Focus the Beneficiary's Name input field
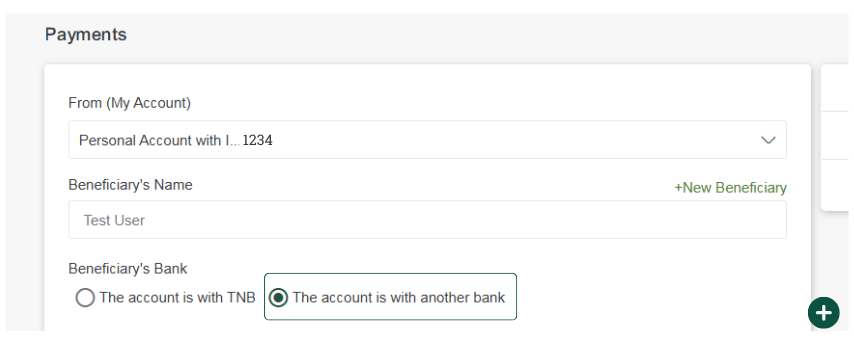The image size is (854, 361). 427,219
